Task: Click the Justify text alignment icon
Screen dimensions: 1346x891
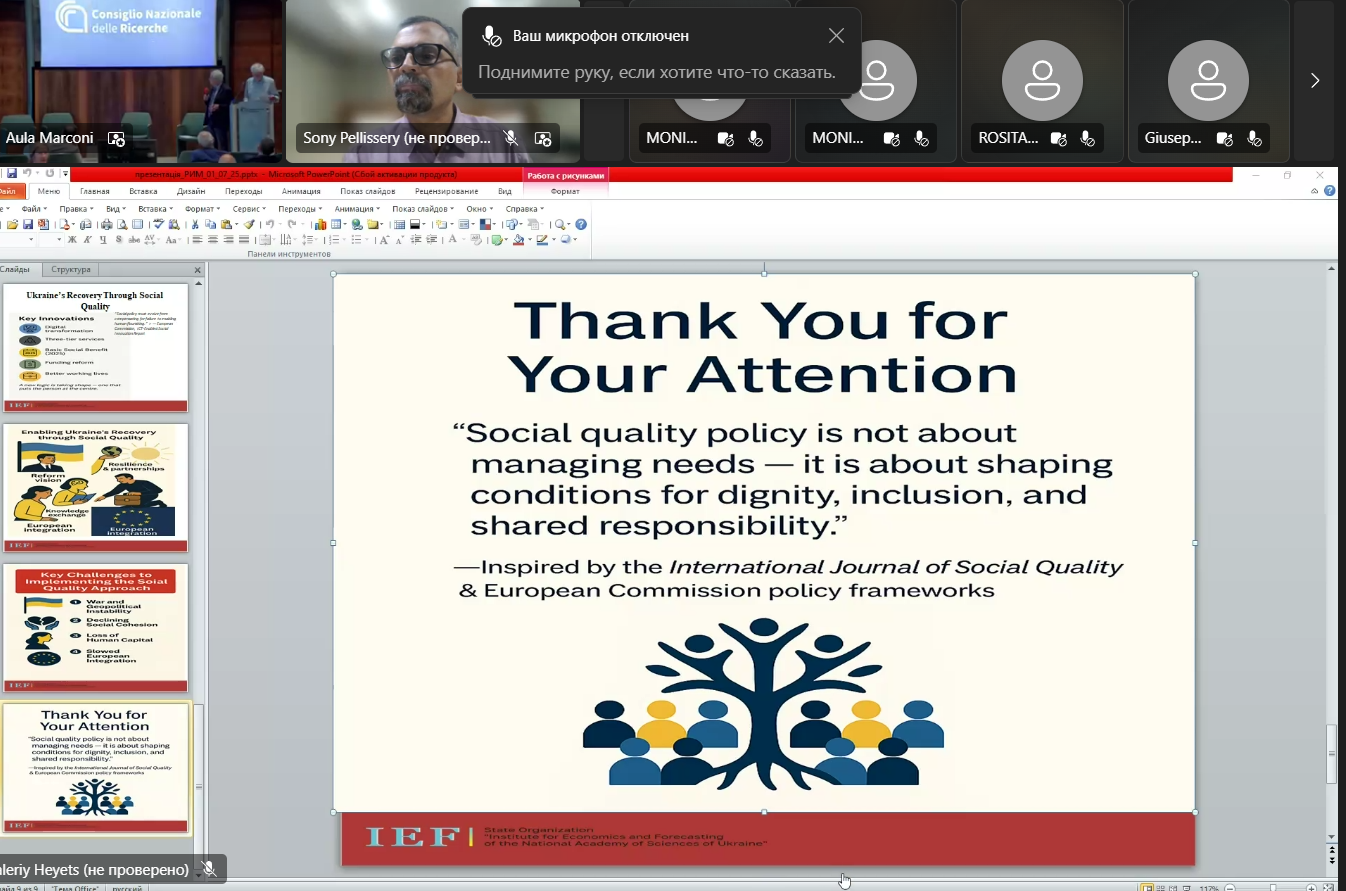Action: pos(244,240)
